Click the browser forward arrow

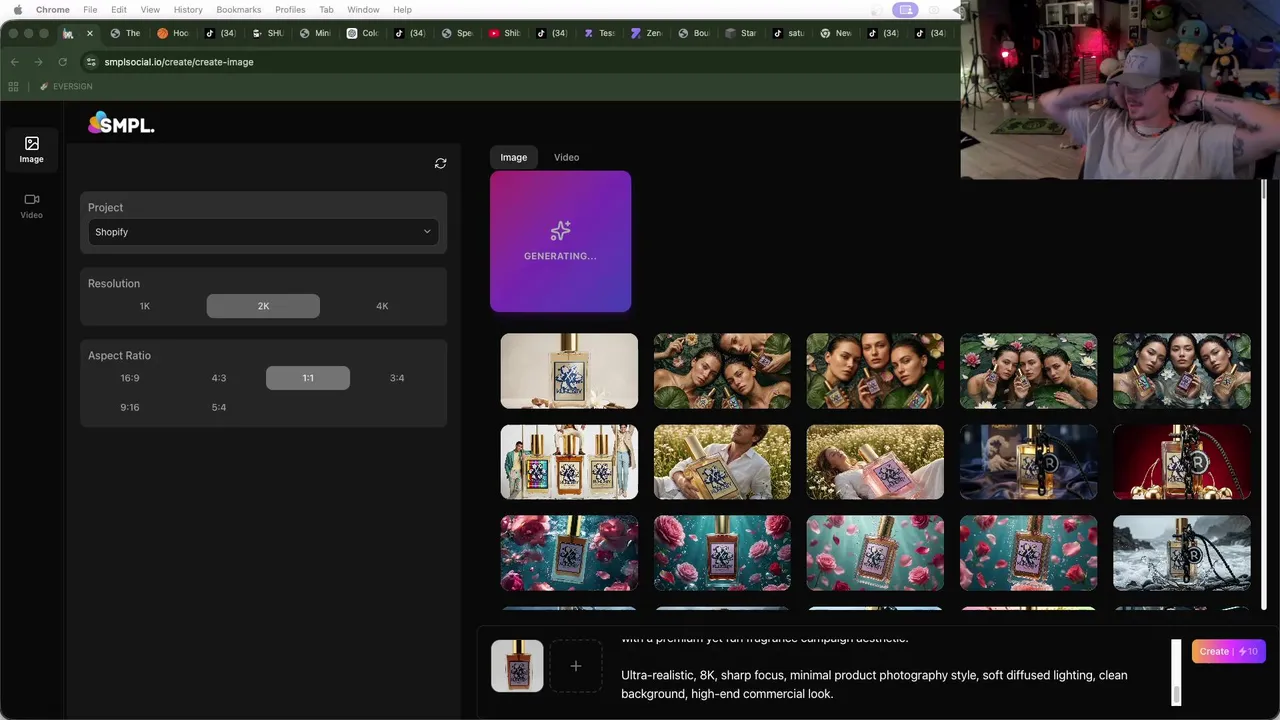[38, 62]
